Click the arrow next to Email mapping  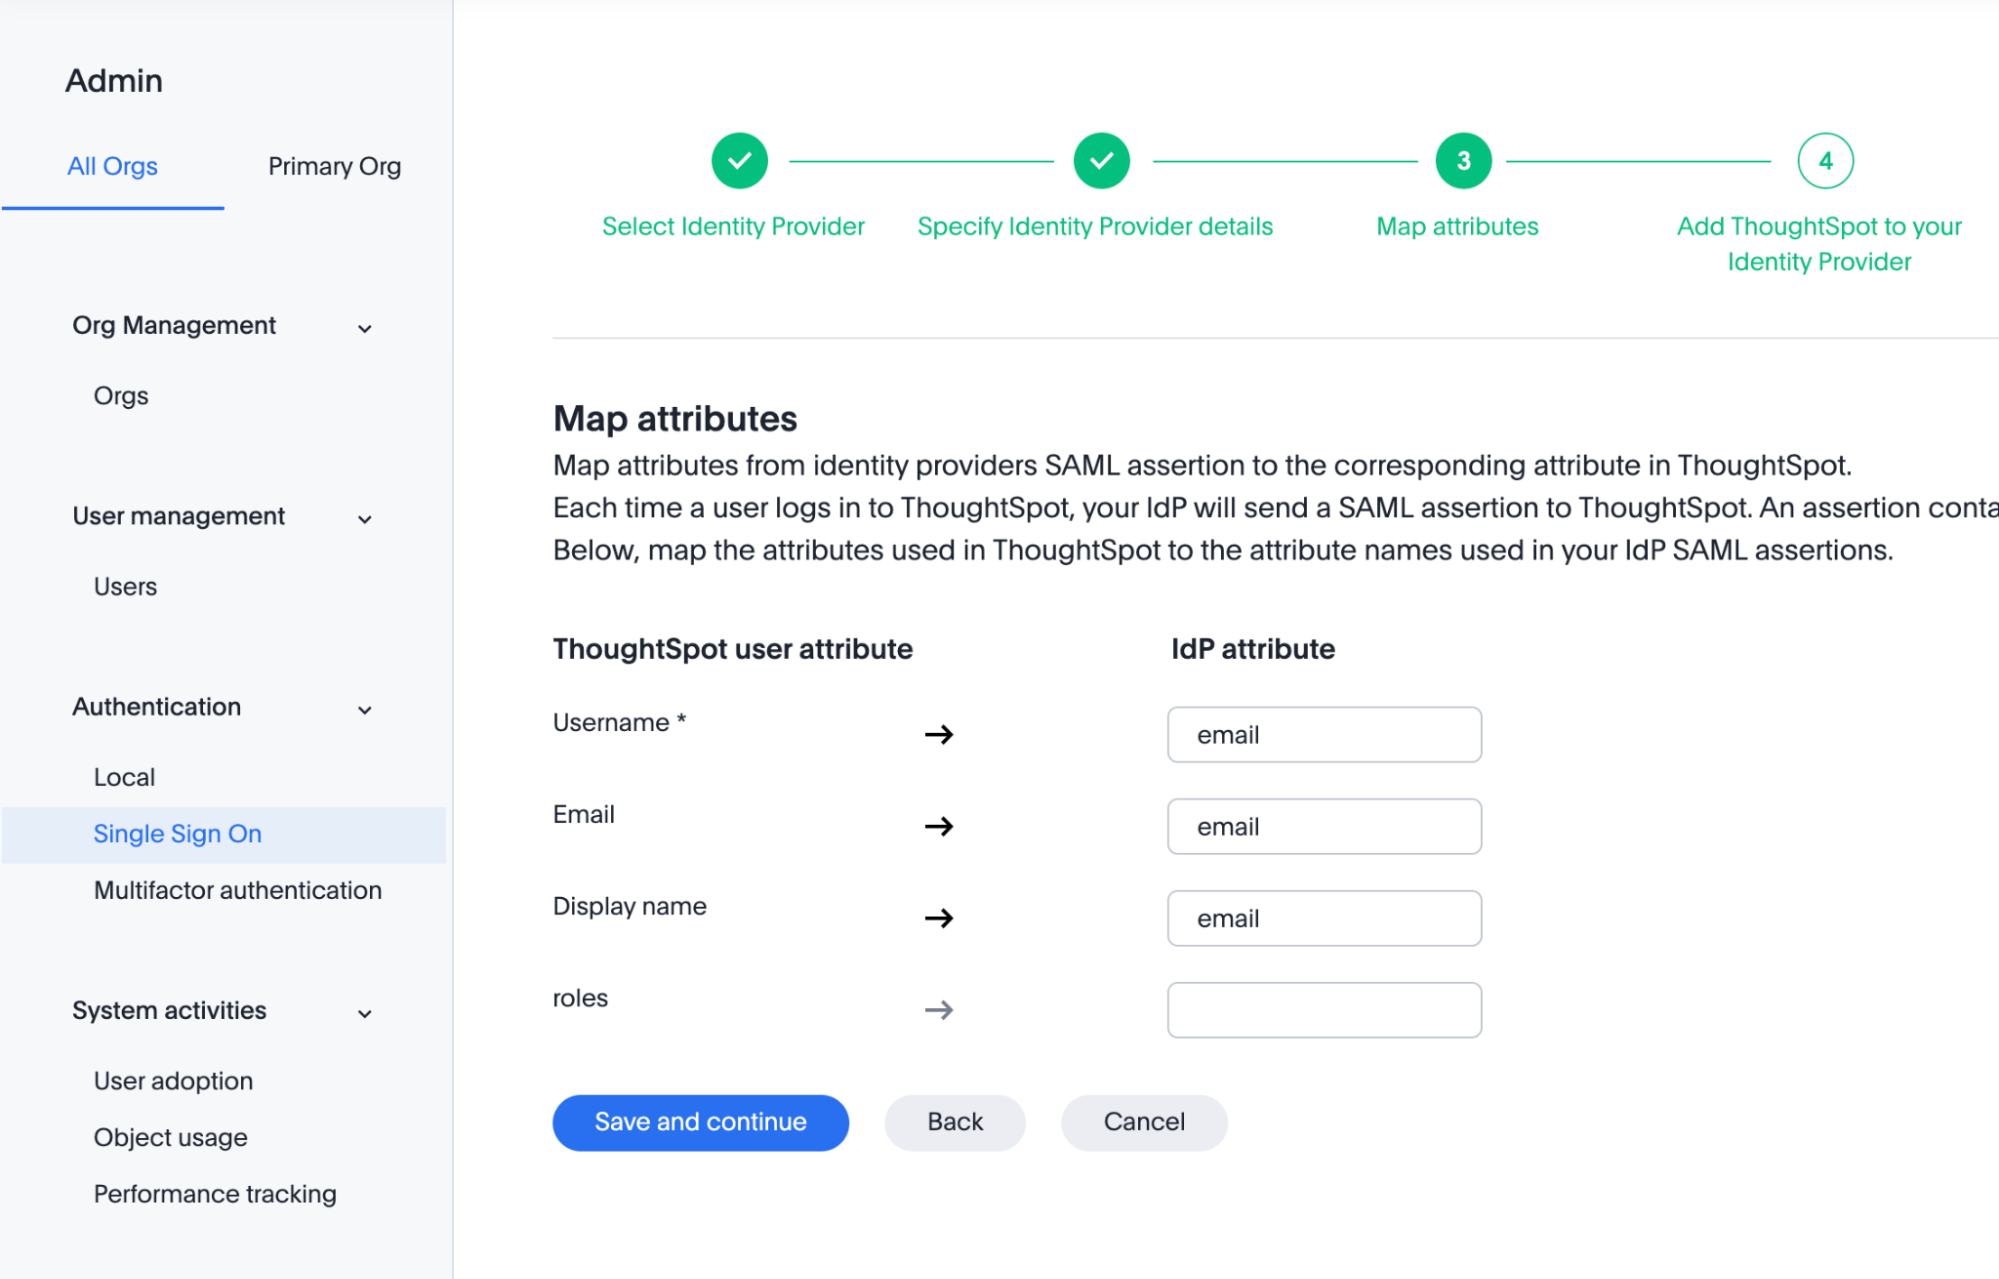point(940,826)
